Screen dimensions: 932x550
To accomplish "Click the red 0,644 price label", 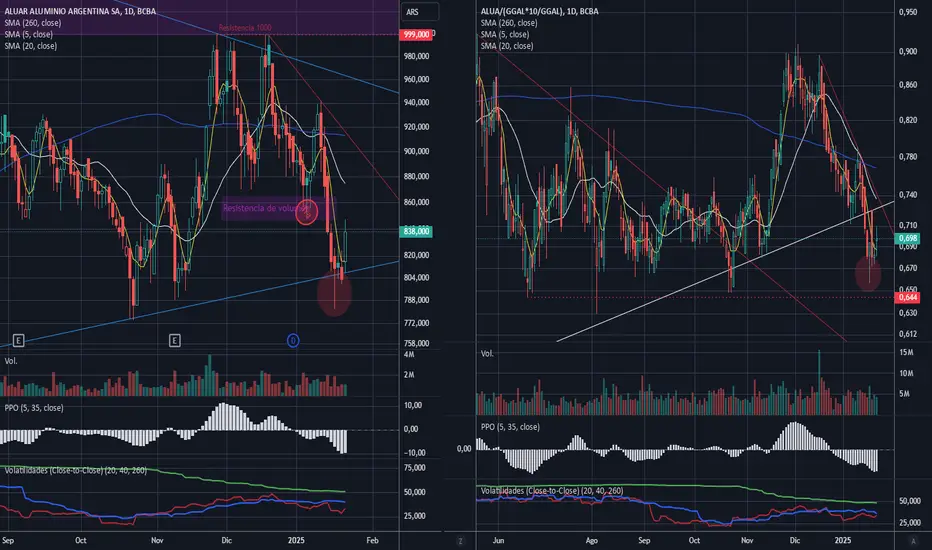I will 908,297.
